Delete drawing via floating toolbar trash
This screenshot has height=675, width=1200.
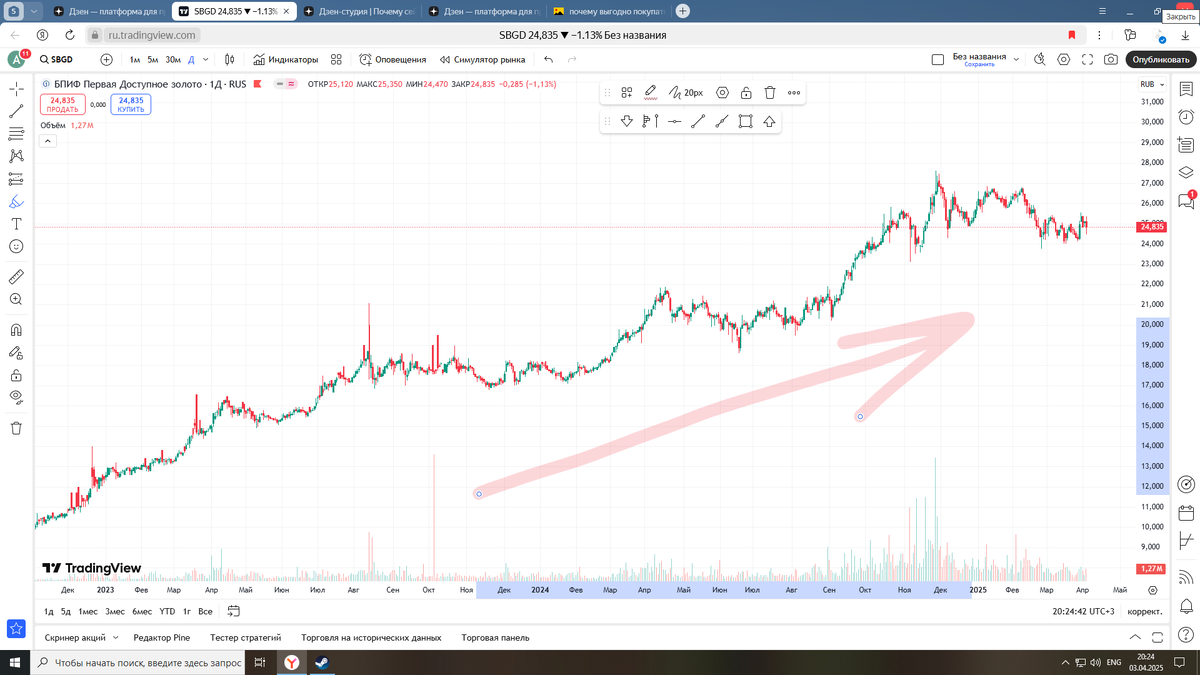click(x=770, y=93)
